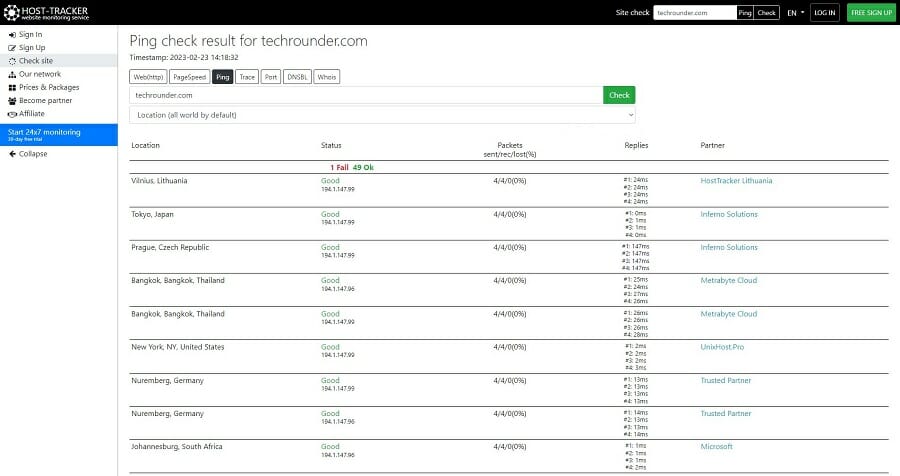Click the Sign Up pencil icon
The width and height of the screenshot is (900, 476).
(x=12, y=48)
